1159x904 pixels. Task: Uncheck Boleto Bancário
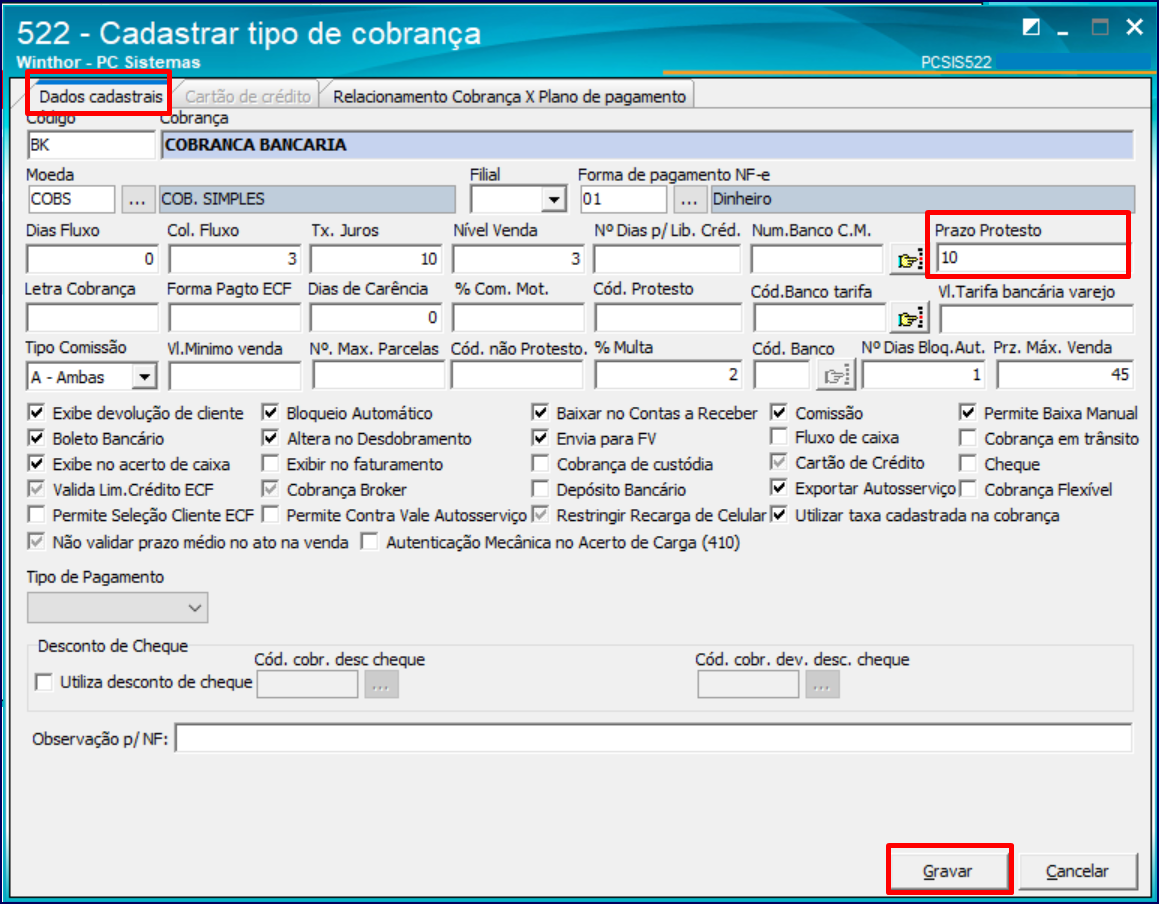pos(35,438)
